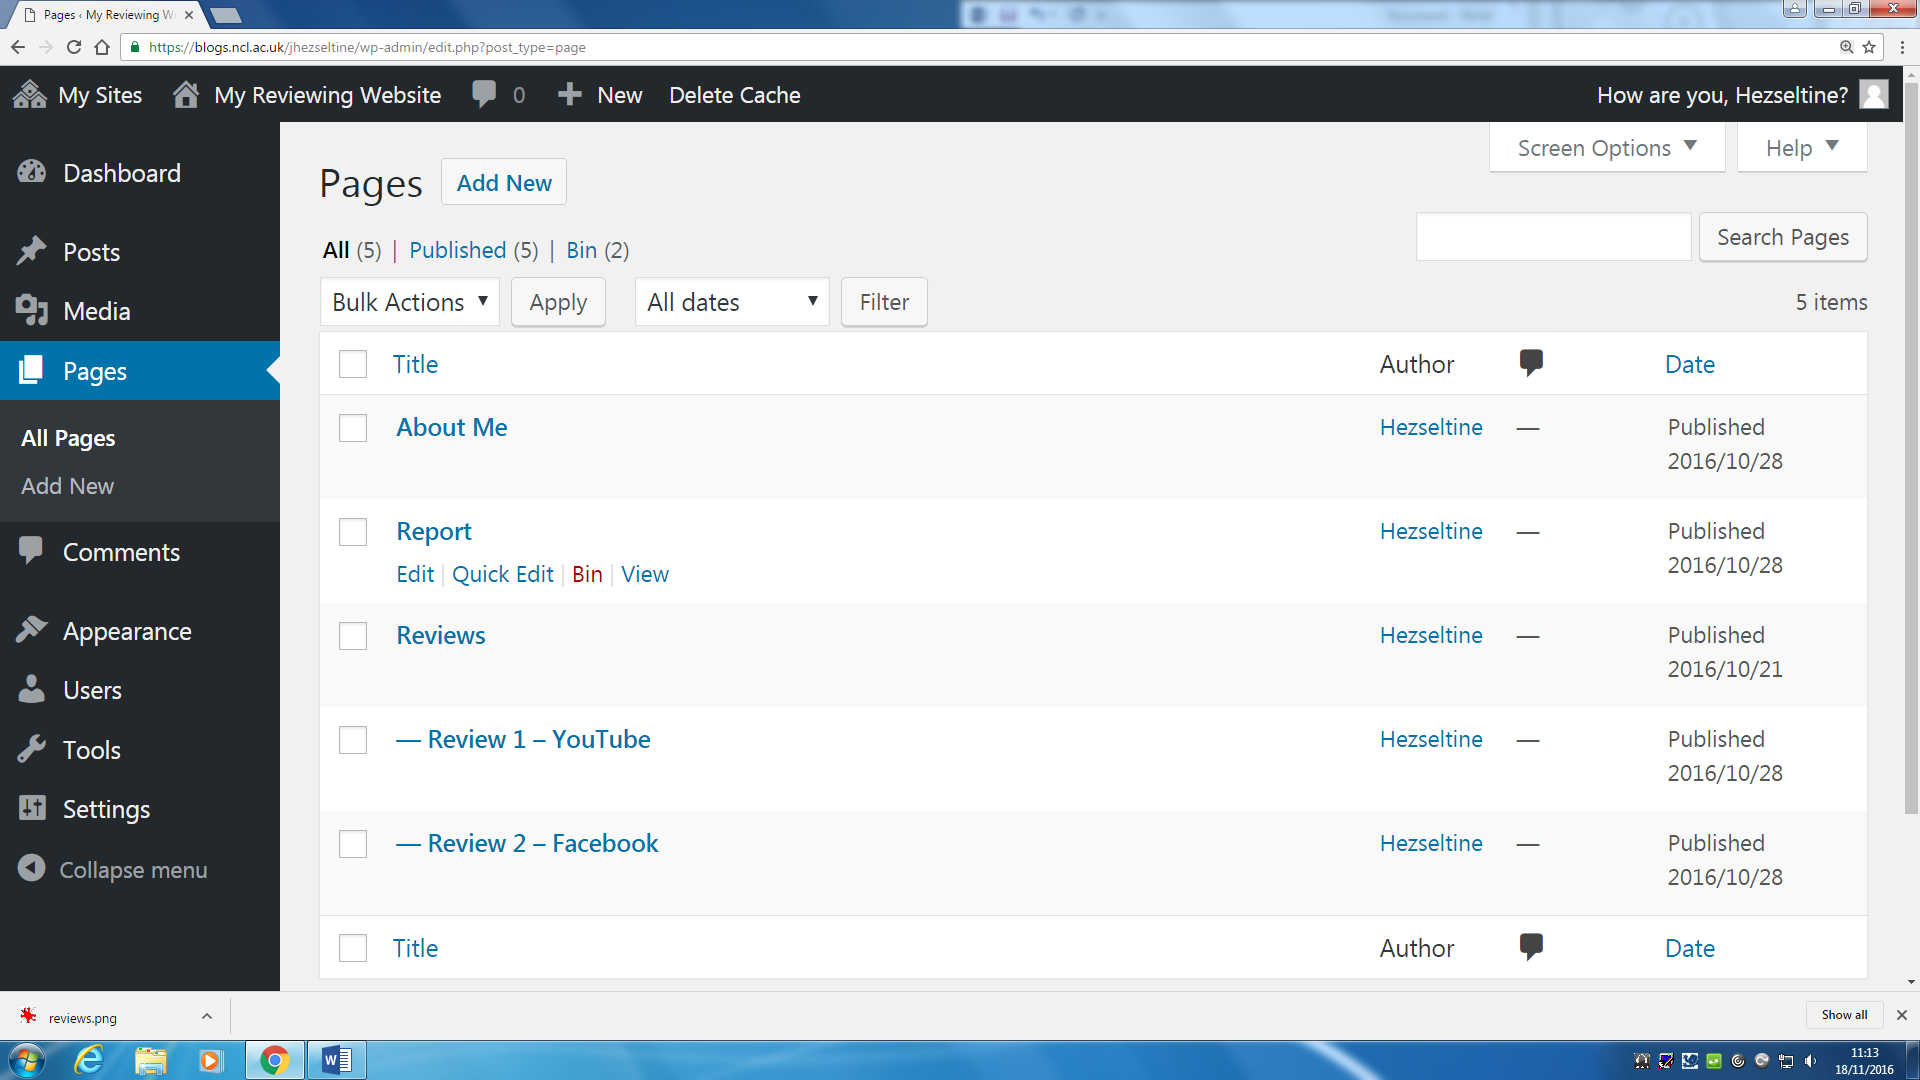Switch to the Bin pages filter
The image size is (1920, 1080).
(x=581, y=250)
